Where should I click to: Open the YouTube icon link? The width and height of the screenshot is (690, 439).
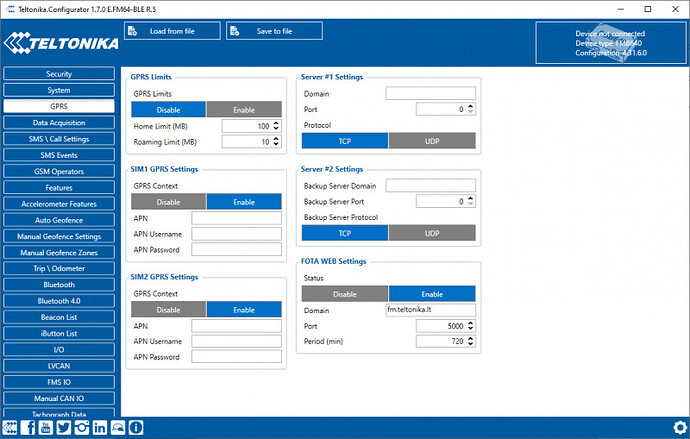click(x=46, y=427)
